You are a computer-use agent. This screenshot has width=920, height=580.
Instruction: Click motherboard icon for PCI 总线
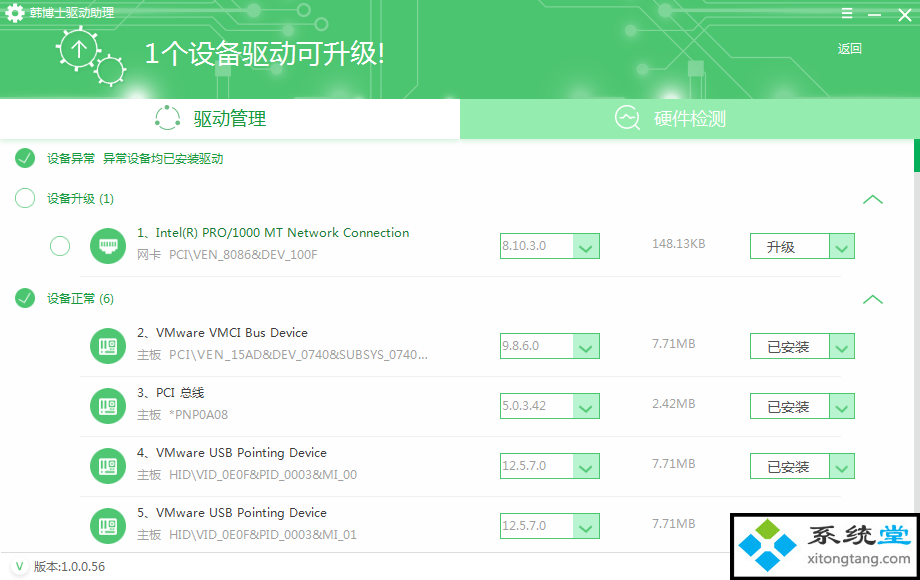pos(108,406)
